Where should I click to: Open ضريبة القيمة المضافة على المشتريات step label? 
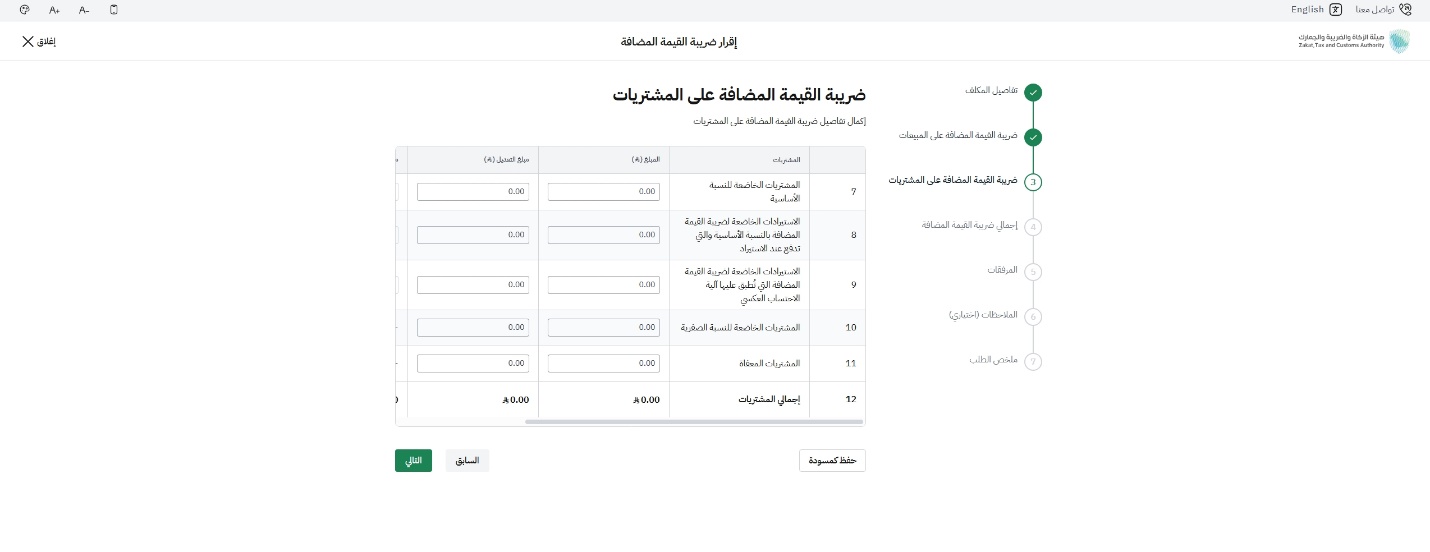point(953,180)
